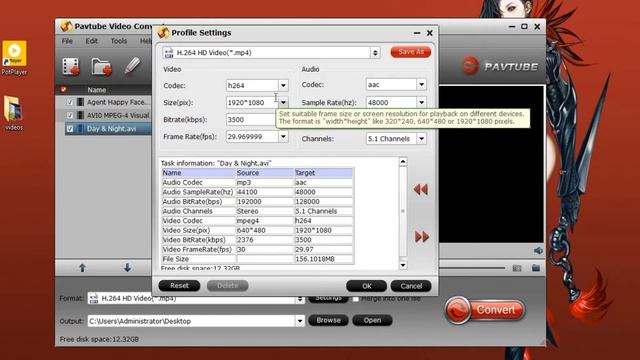Click the task information scrollbar down arrow

click(403, 266)
